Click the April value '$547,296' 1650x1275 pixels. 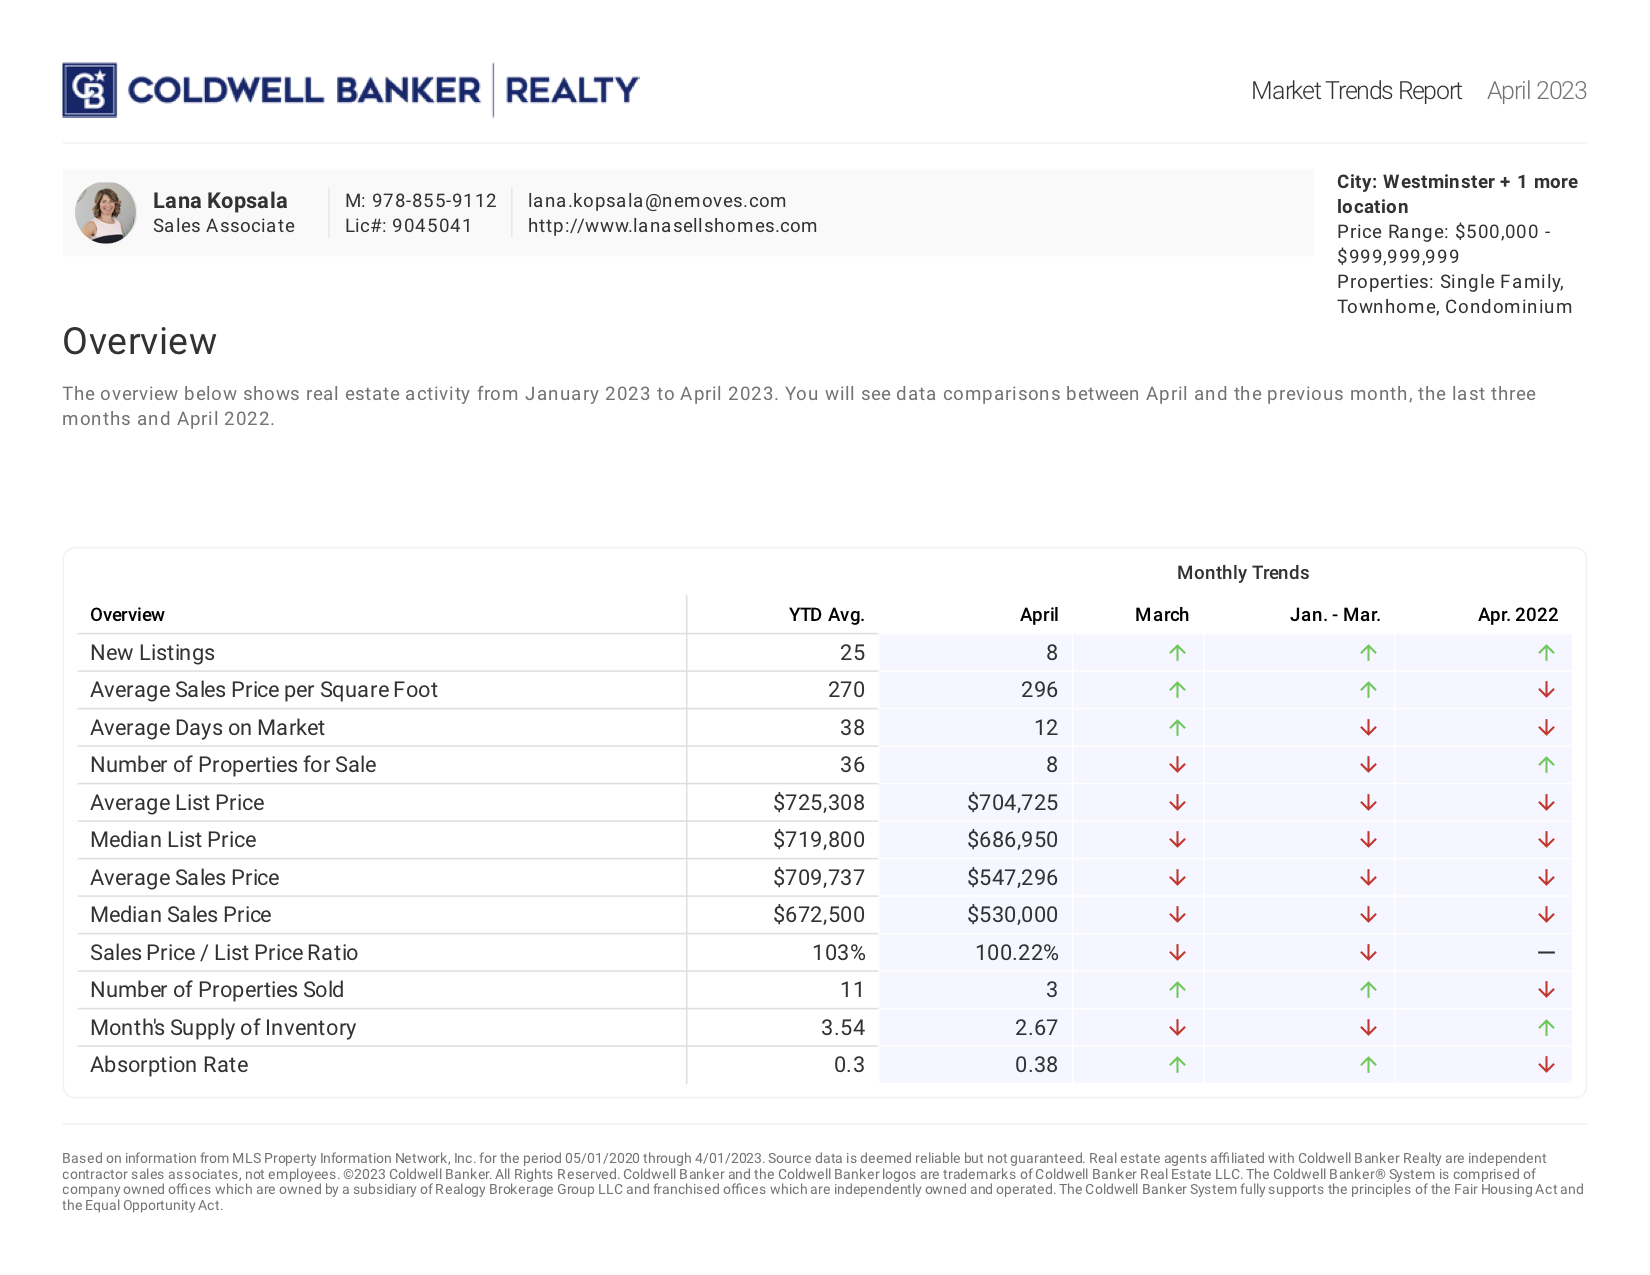[x=1012, y=878]
